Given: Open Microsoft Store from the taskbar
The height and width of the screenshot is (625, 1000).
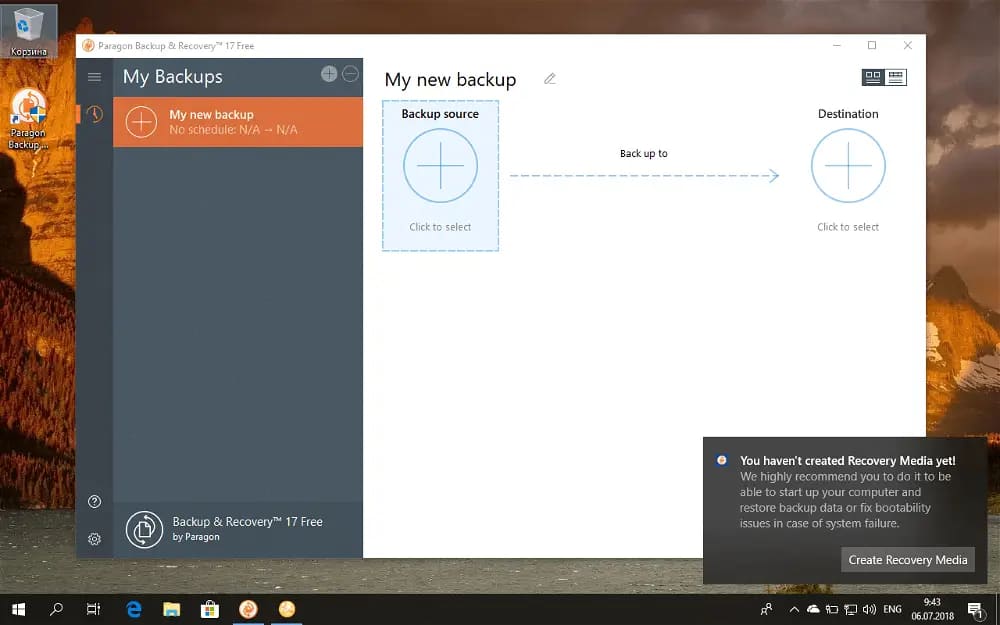Looking at the screenshot, I should click(x=210, y=610).
